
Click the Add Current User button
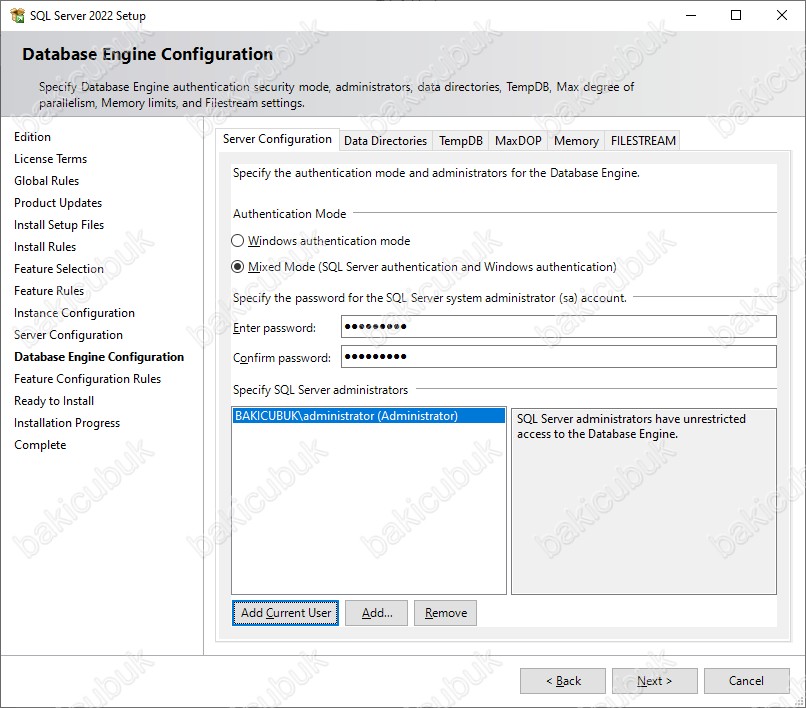point(285,613)
